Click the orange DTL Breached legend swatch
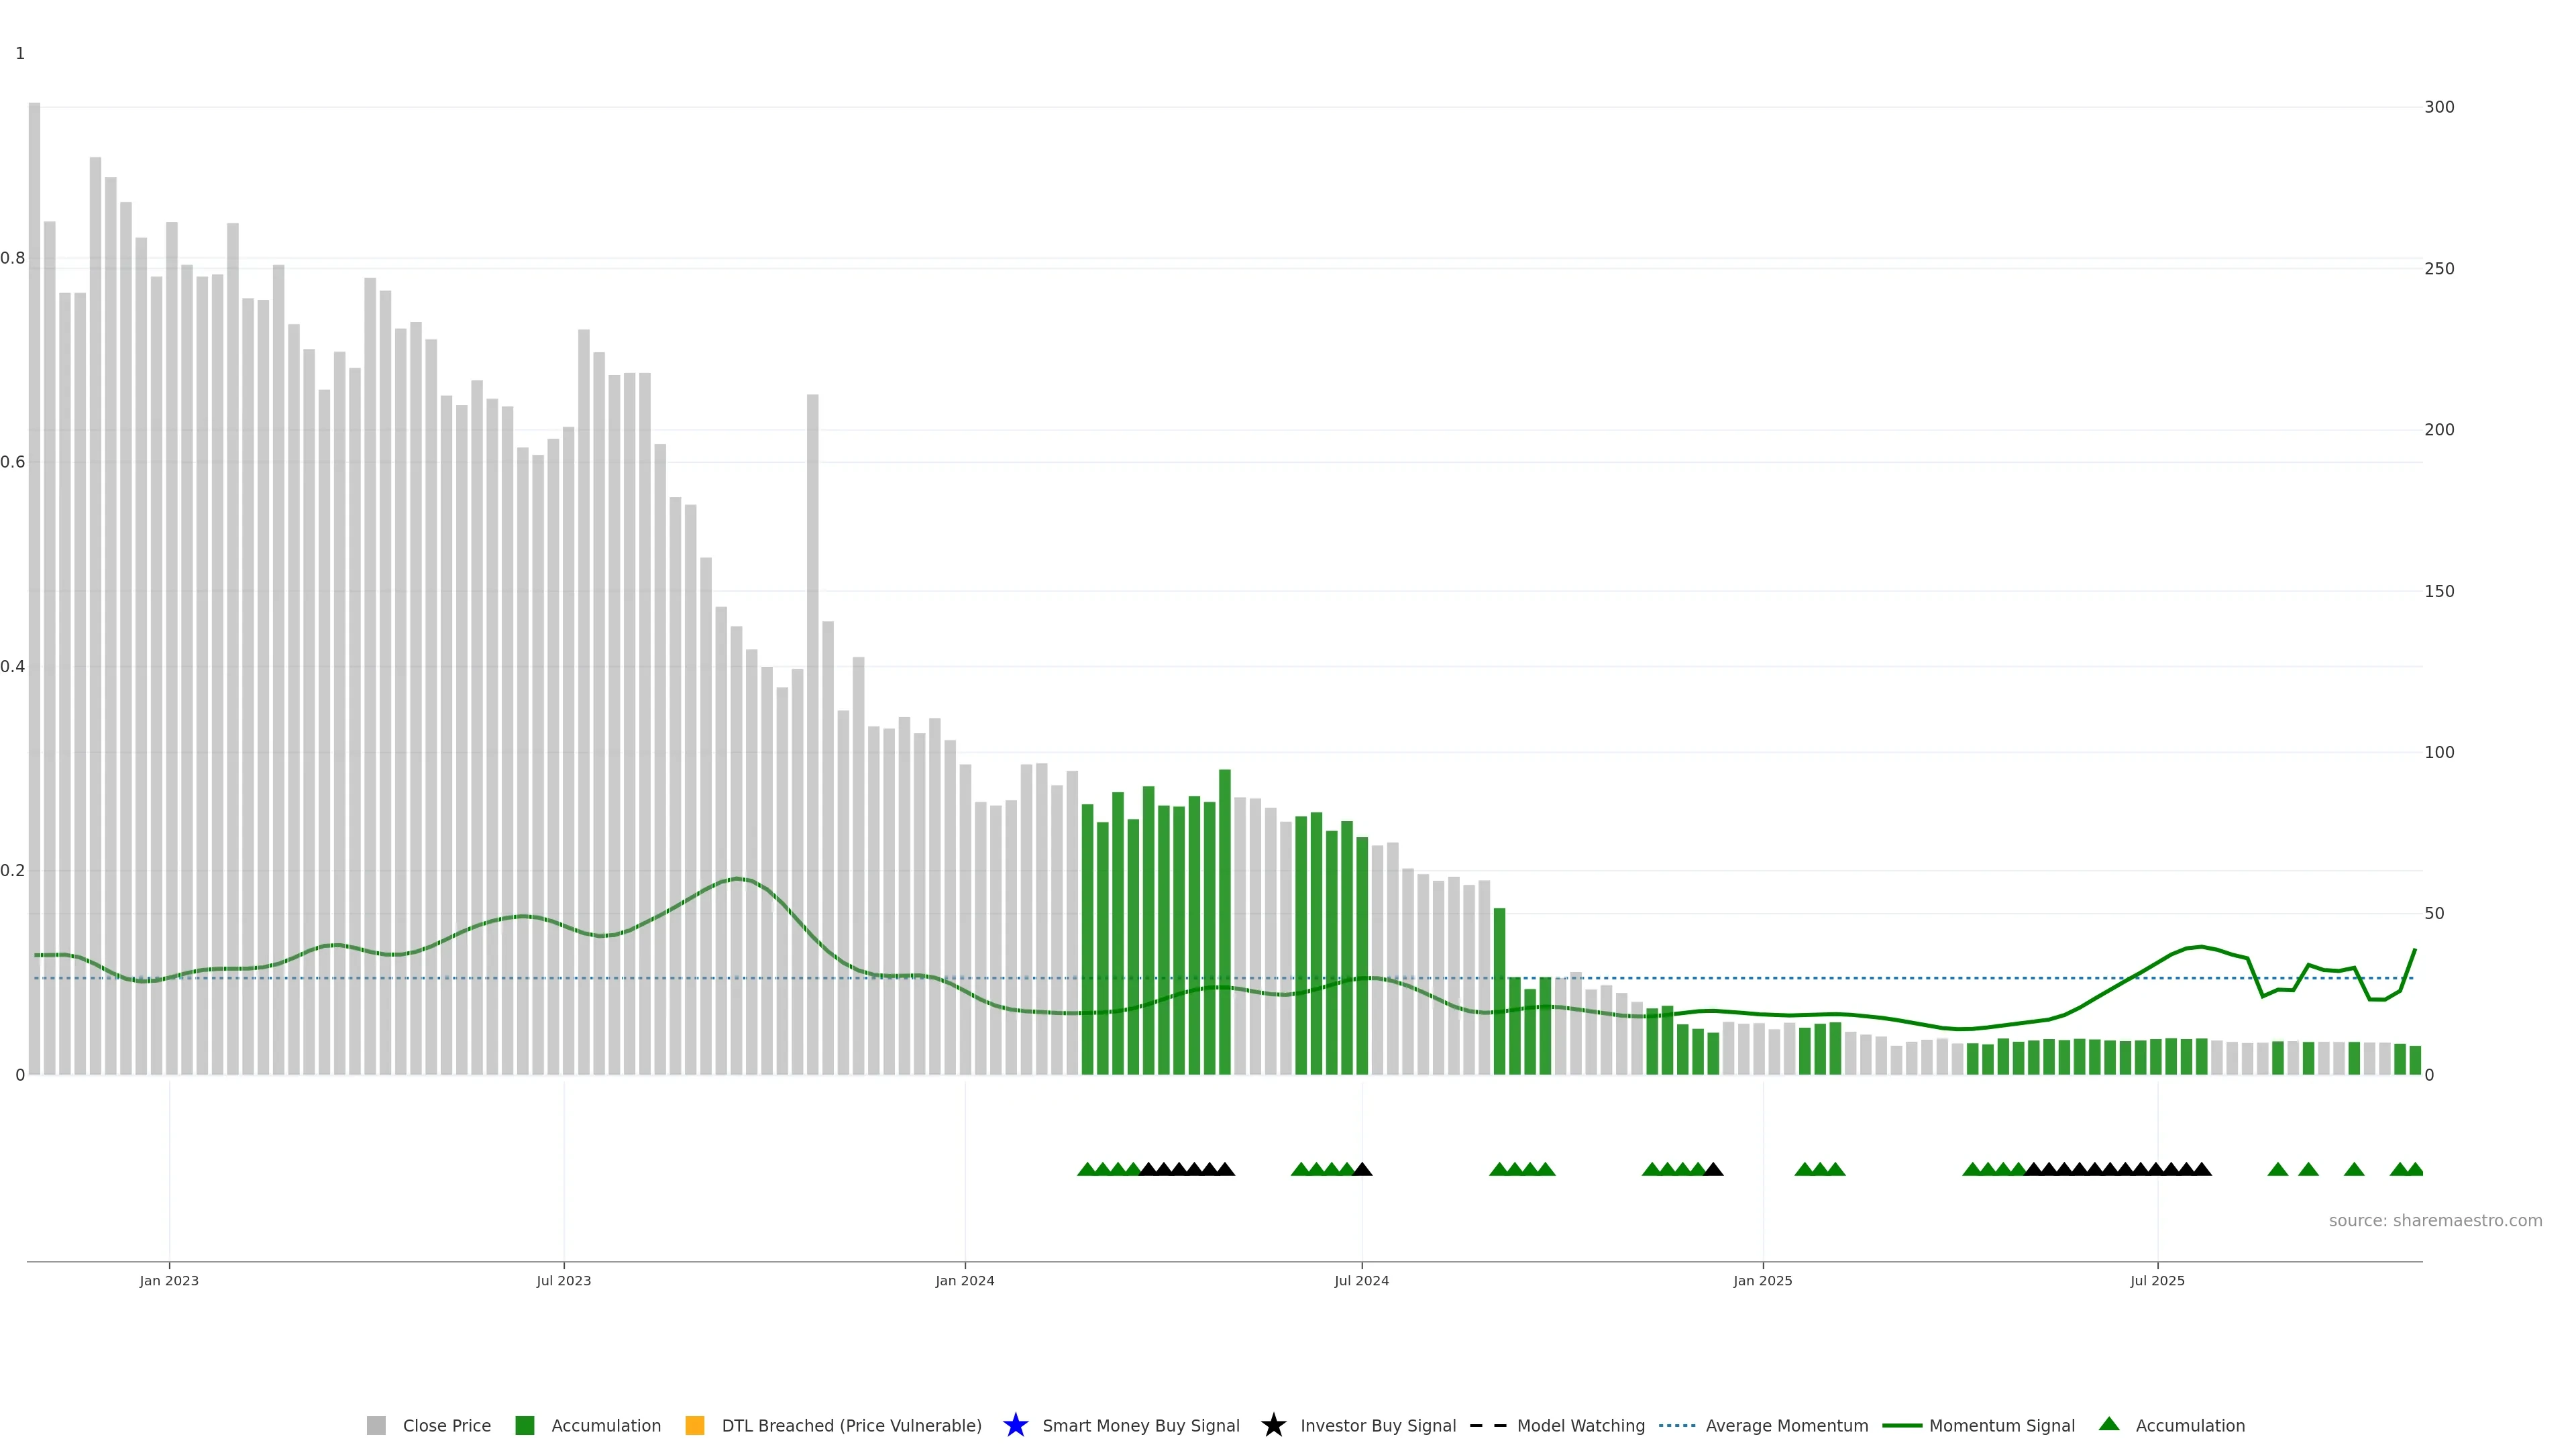Viewport: 2576px width, 1449px height. click(694, 1425)
